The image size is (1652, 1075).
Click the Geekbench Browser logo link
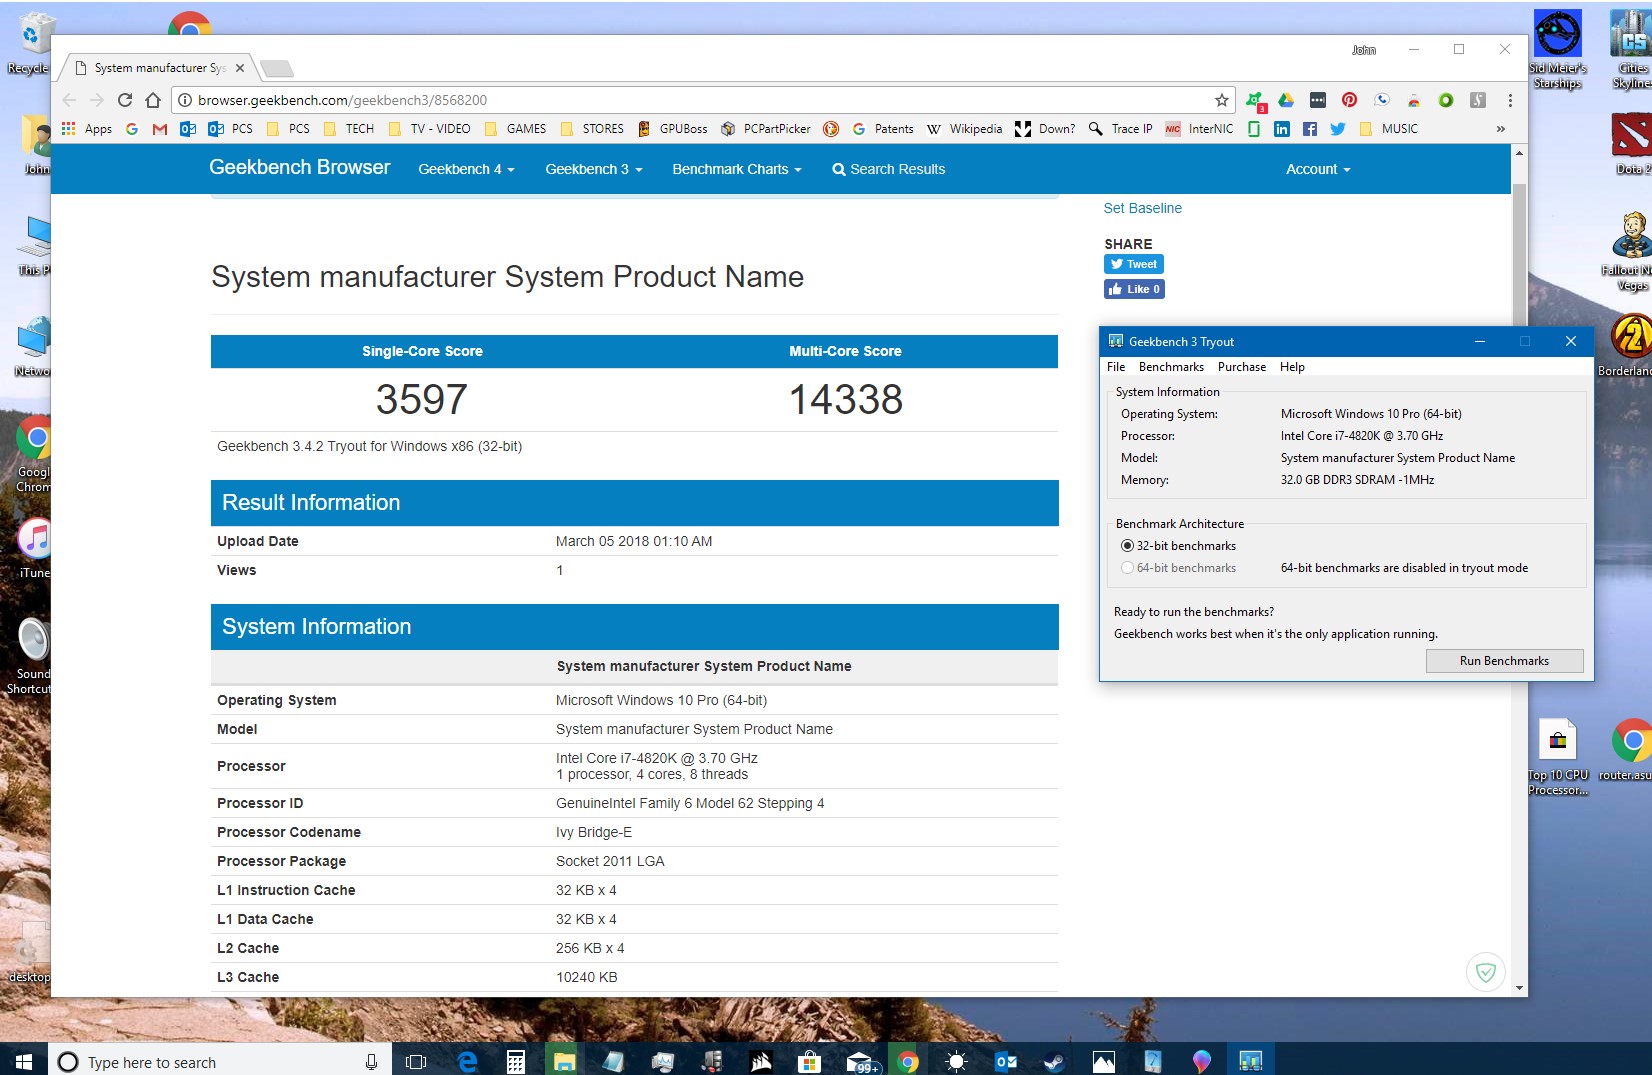coord(299,168)
